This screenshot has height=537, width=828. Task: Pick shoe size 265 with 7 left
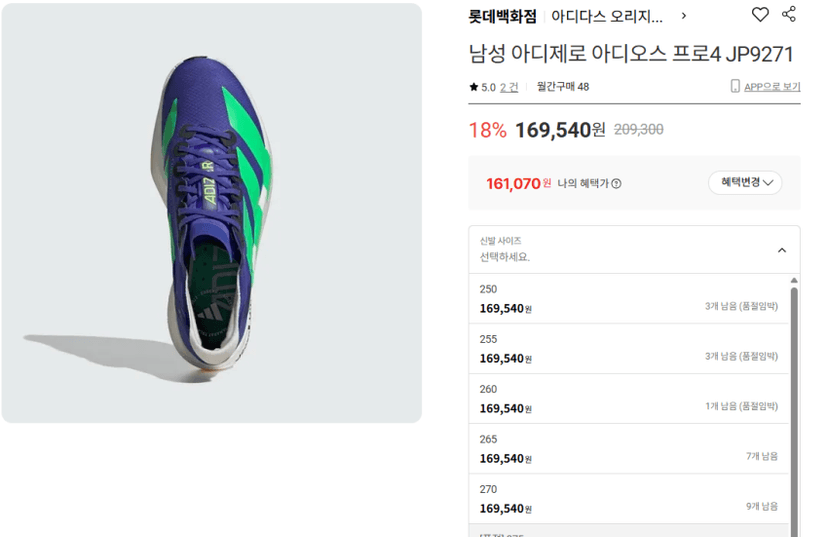[x=628, y=449]
